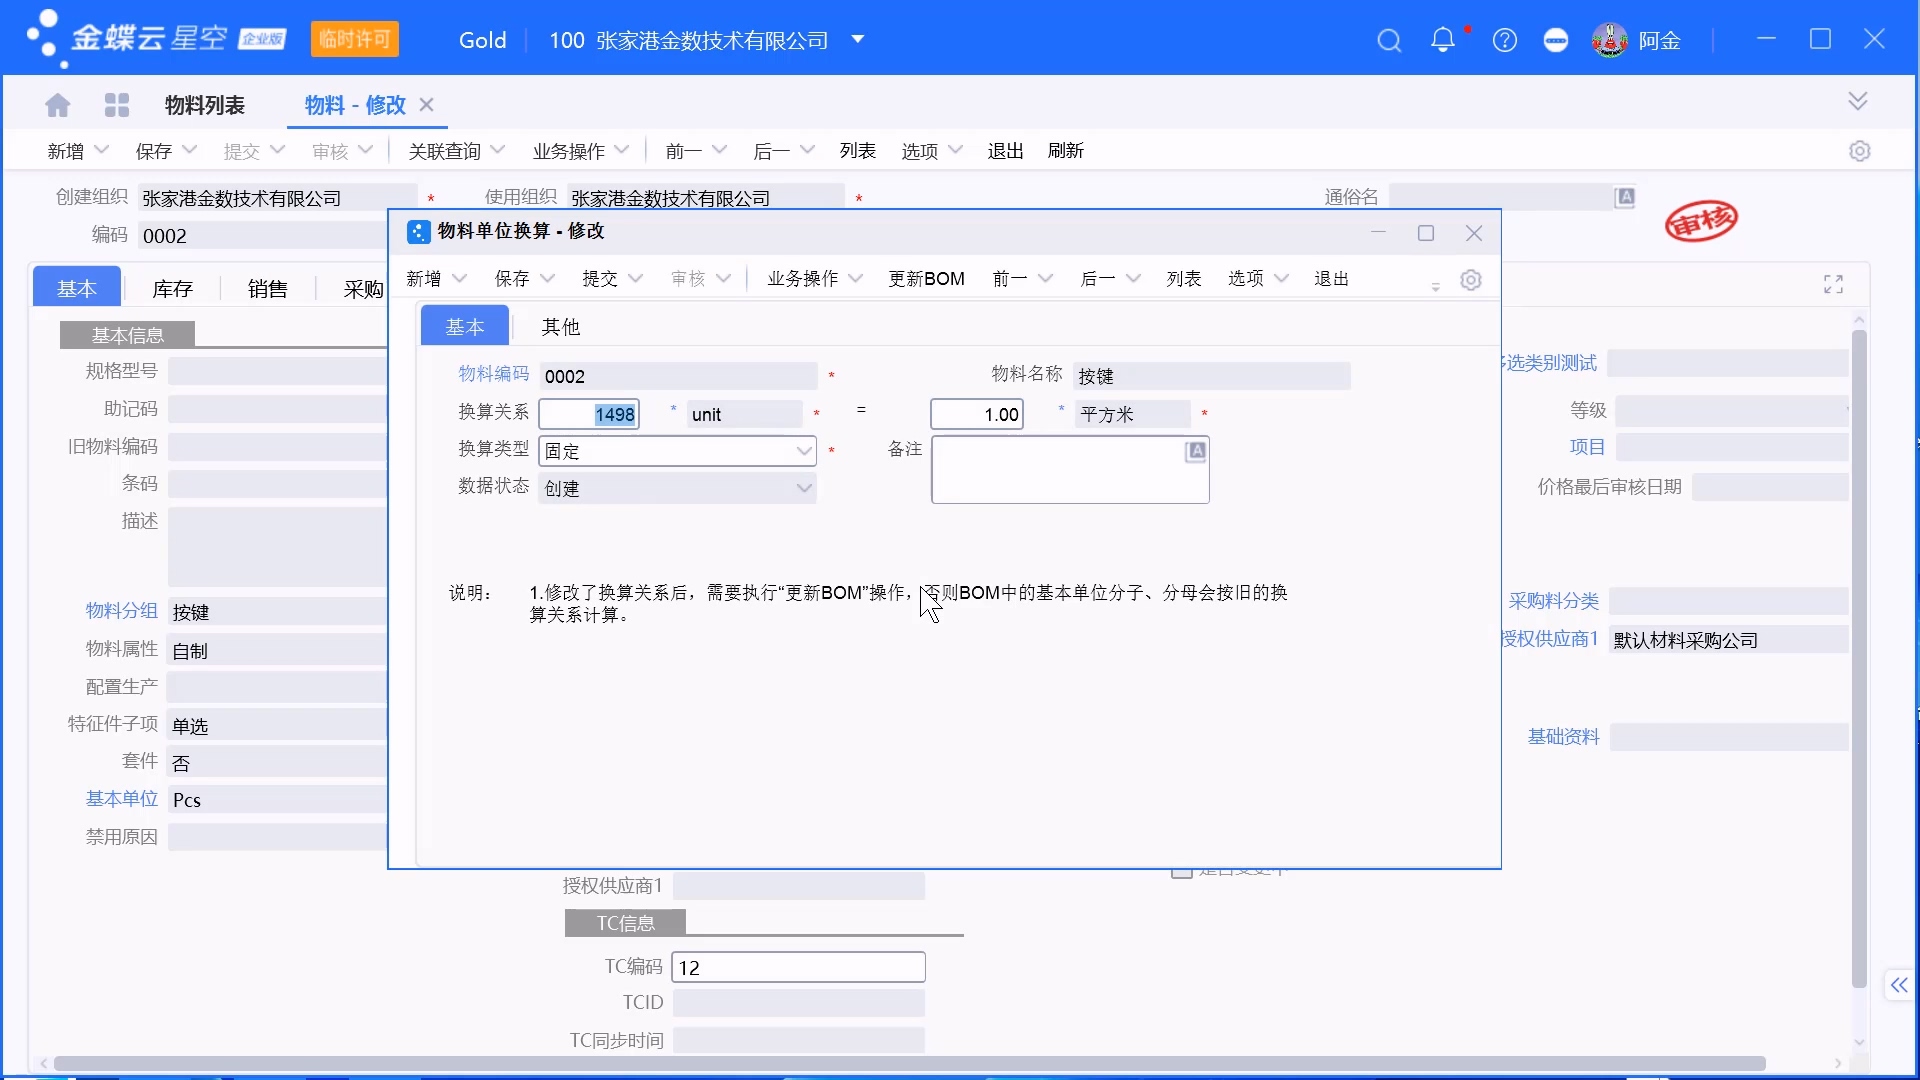Click 临时许可 badge in header
The height and width of the screenshot is (1080, 1920).
pos(354,39)
